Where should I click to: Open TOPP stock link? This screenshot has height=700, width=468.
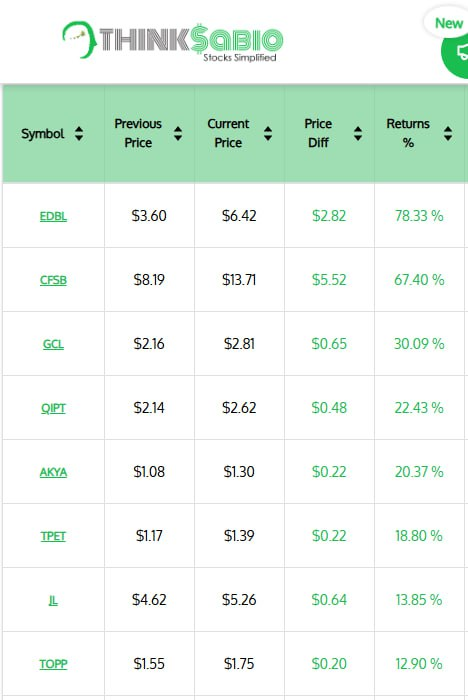[53, 664]
